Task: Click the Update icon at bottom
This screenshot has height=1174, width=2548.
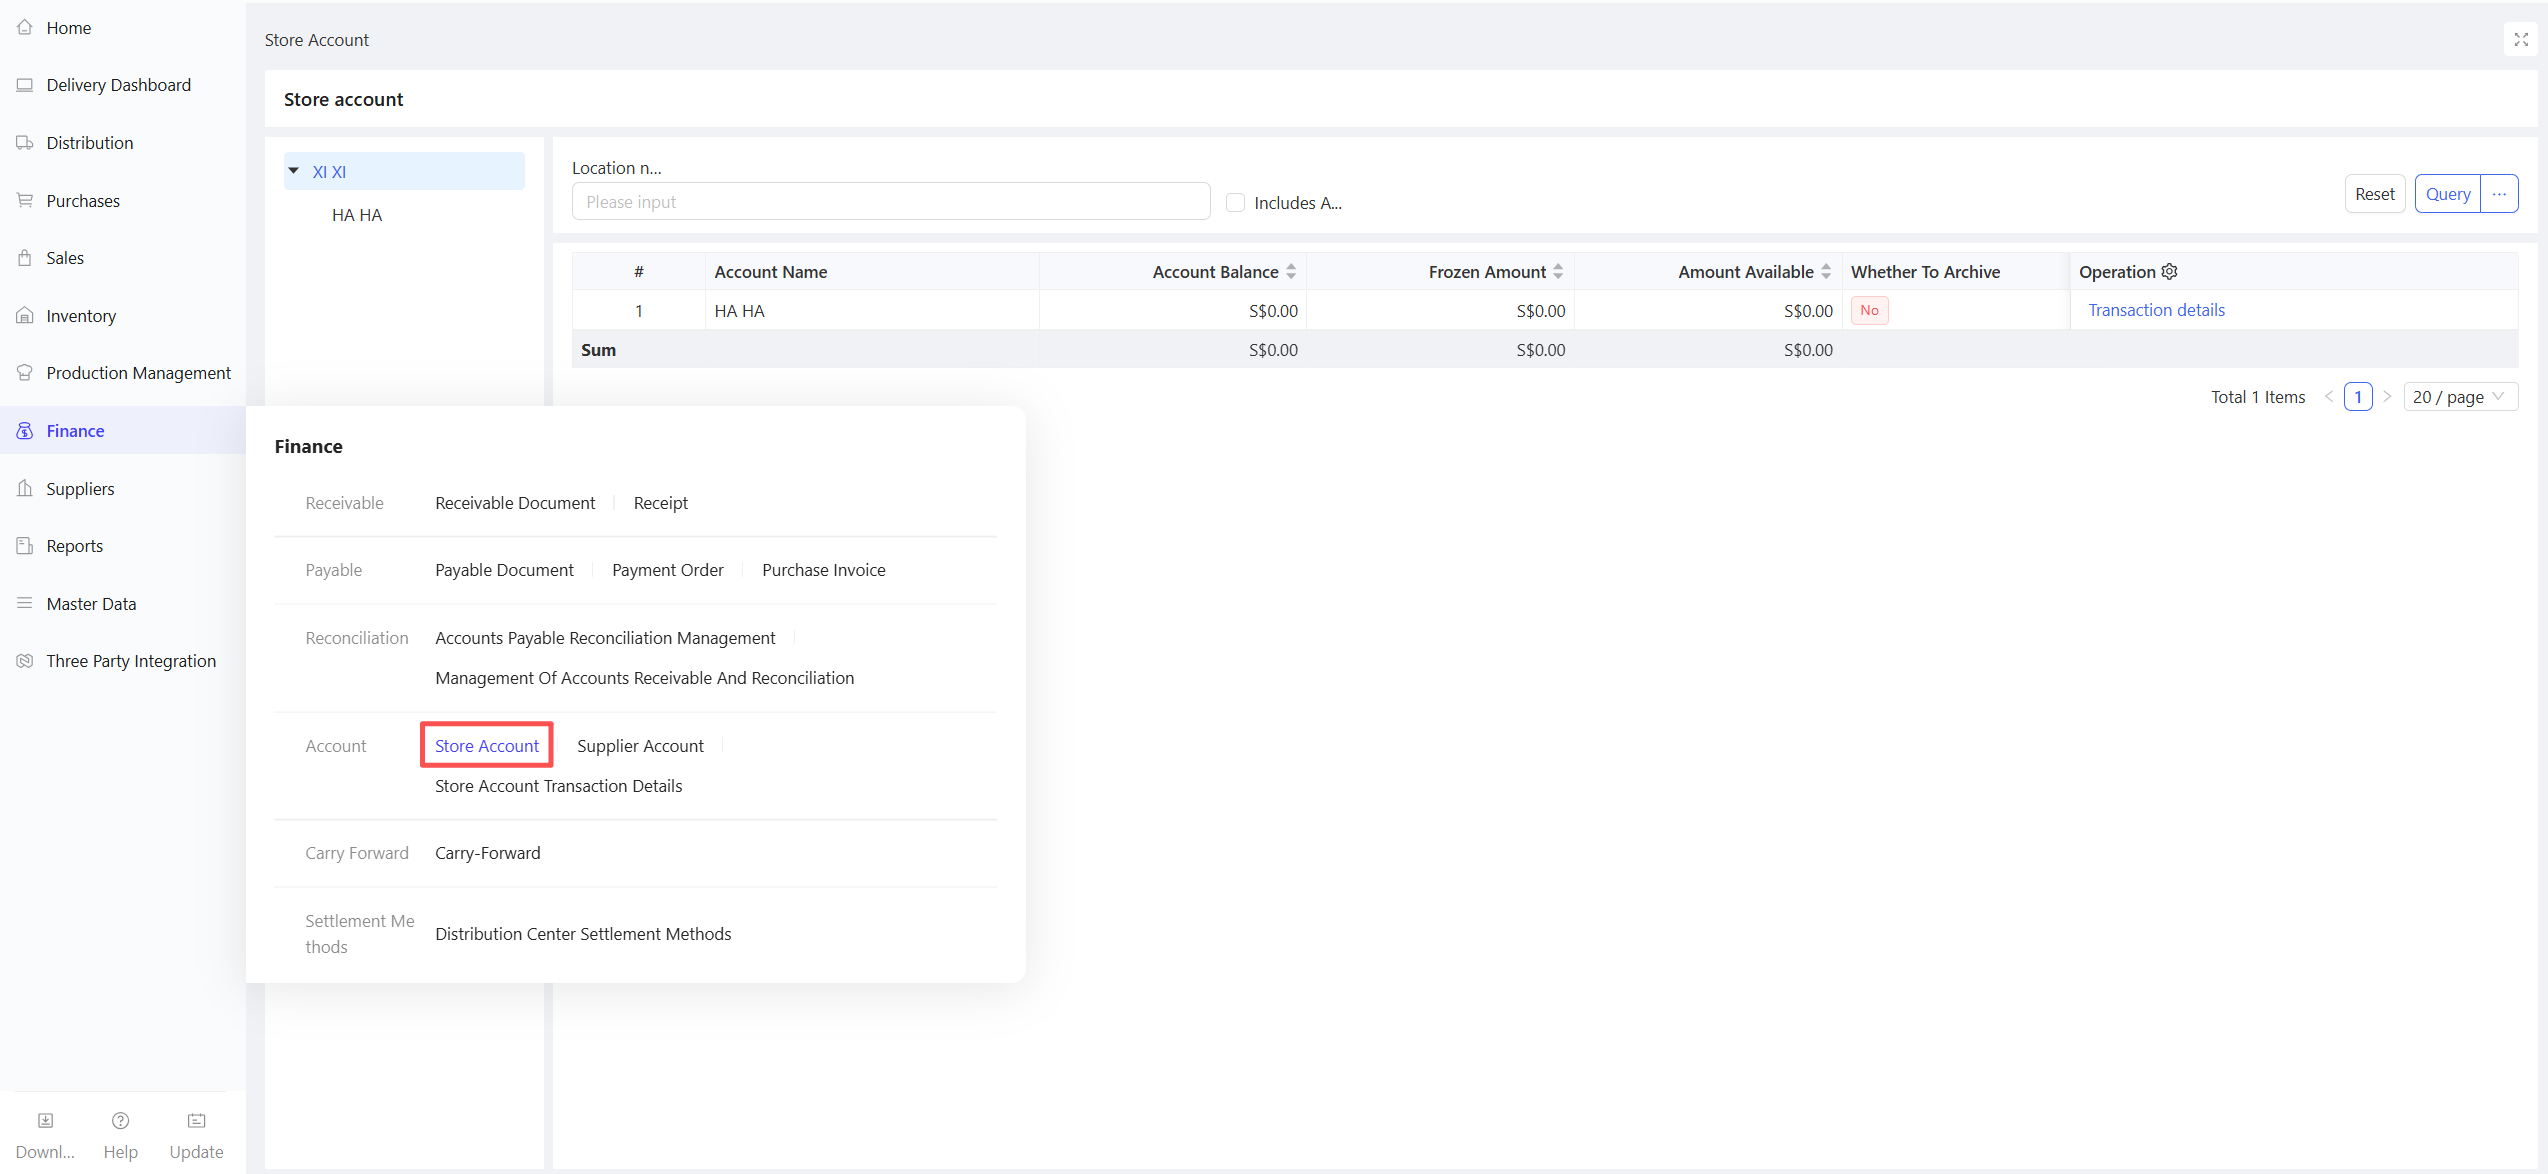Action: click(x=196, y=1121)
